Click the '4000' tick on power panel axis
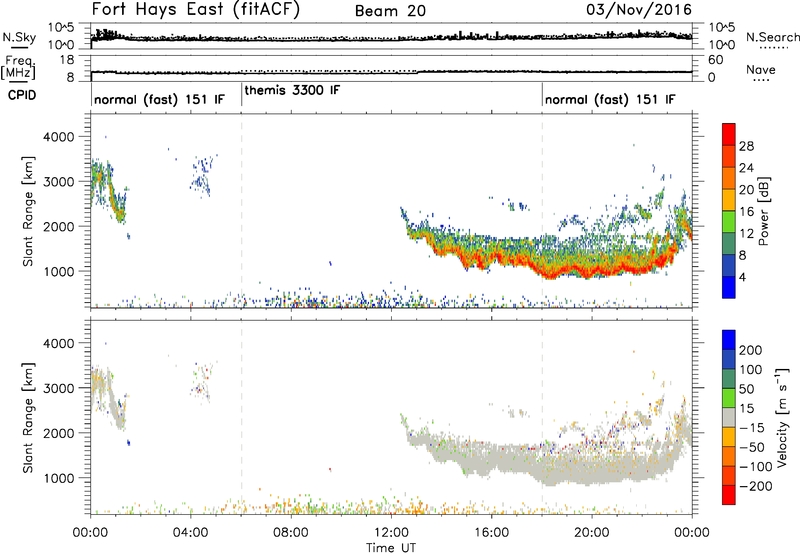This screenshot has width=800, height=554. tap(60, 137)
